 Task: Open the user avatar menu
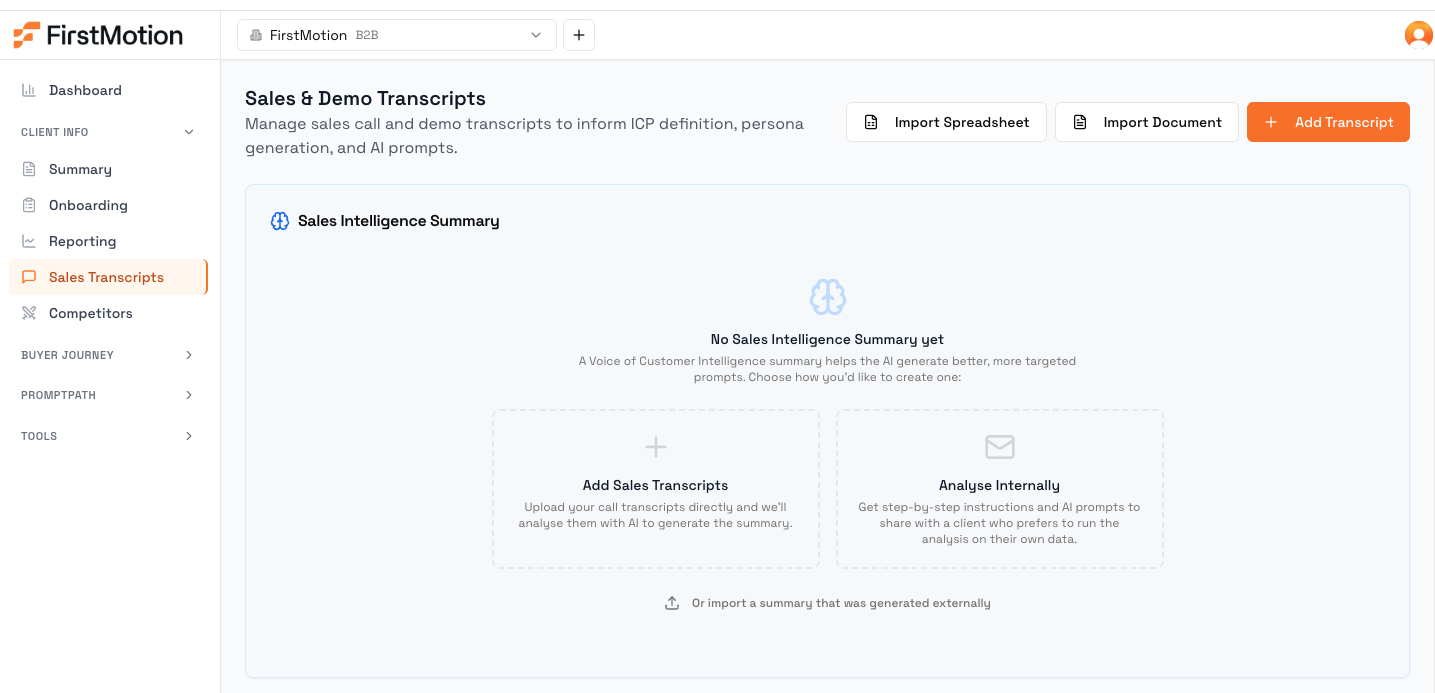click(1418, 35)
